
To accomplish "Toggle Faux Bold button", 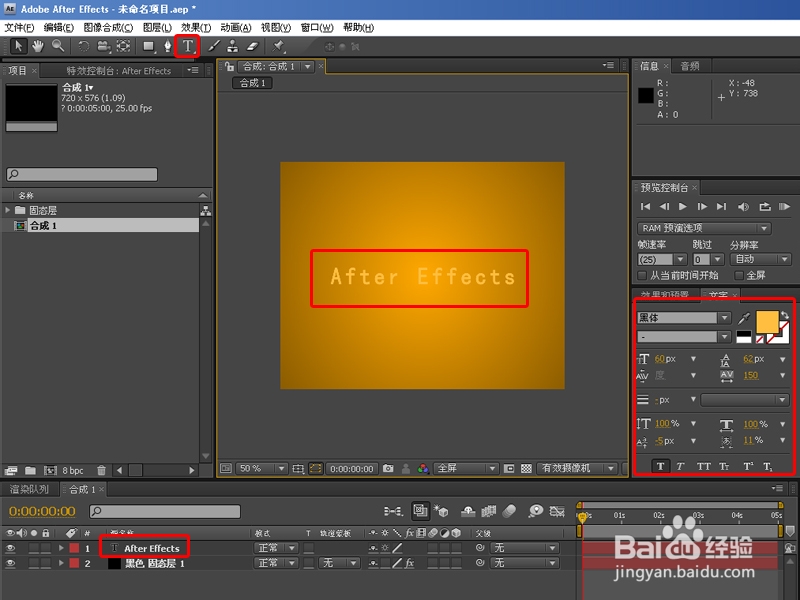I will [x=660, y=466].
